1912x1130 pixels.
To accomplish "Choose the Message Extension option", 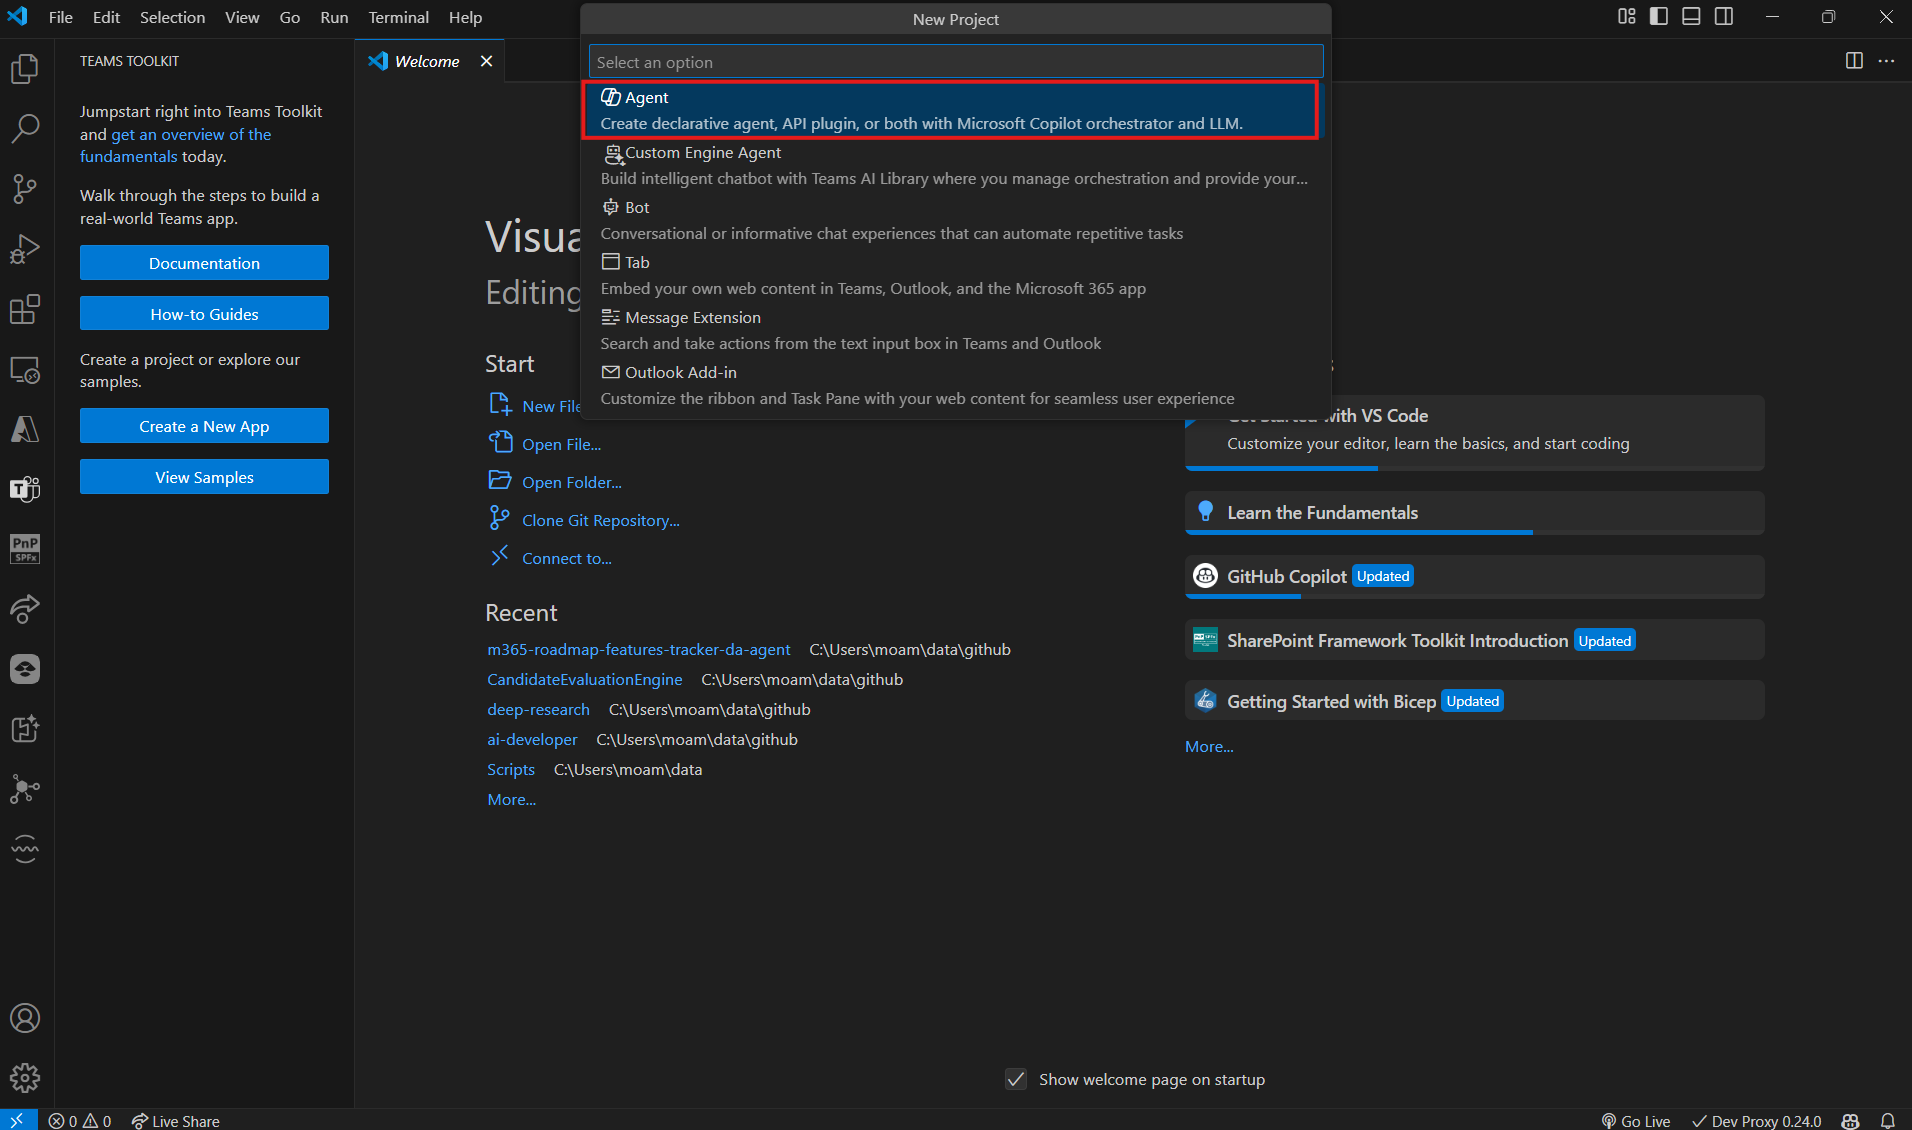I will pyautogui.click(x=955, y=330).
